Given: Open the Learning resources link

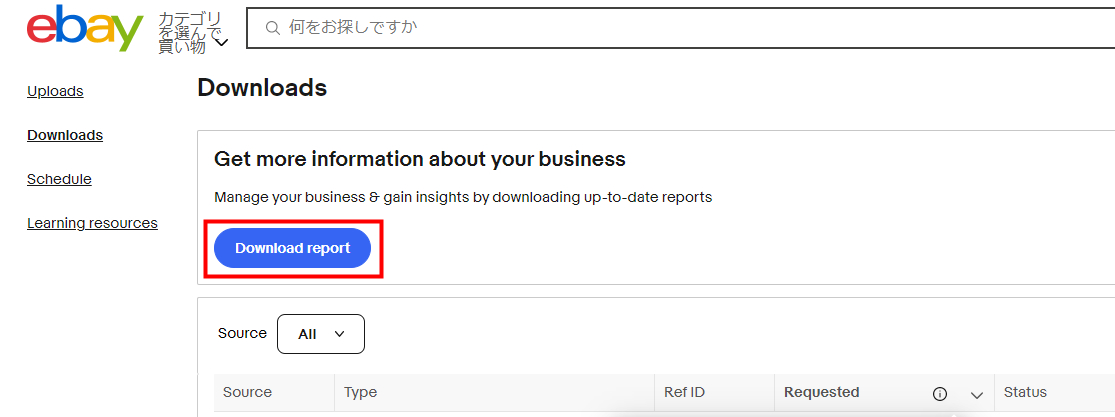Looking at the screenshot, I should 92,223.
